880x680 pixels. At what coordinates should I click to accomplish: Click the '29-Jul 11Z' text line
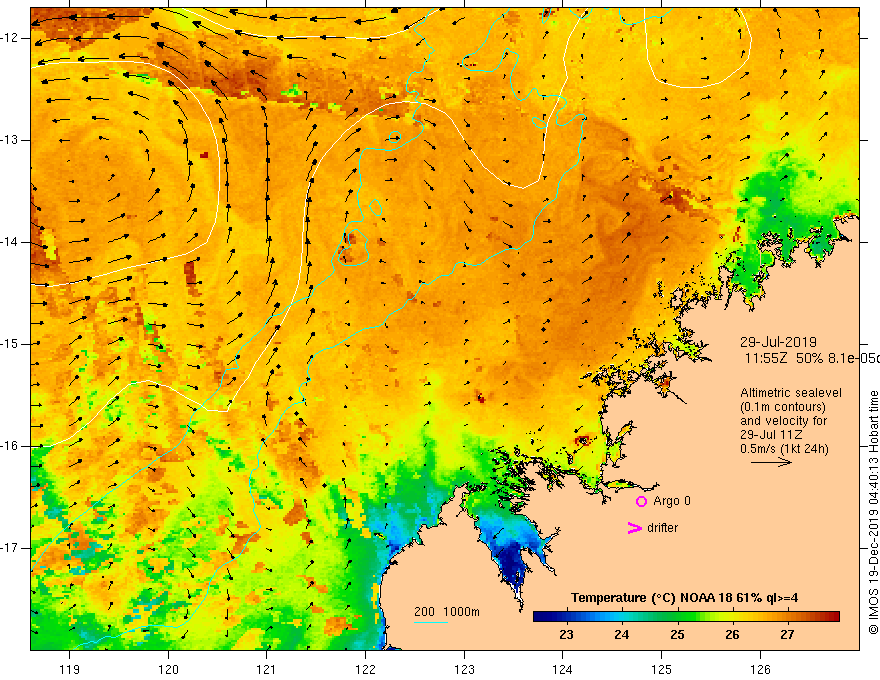point(771,435)
